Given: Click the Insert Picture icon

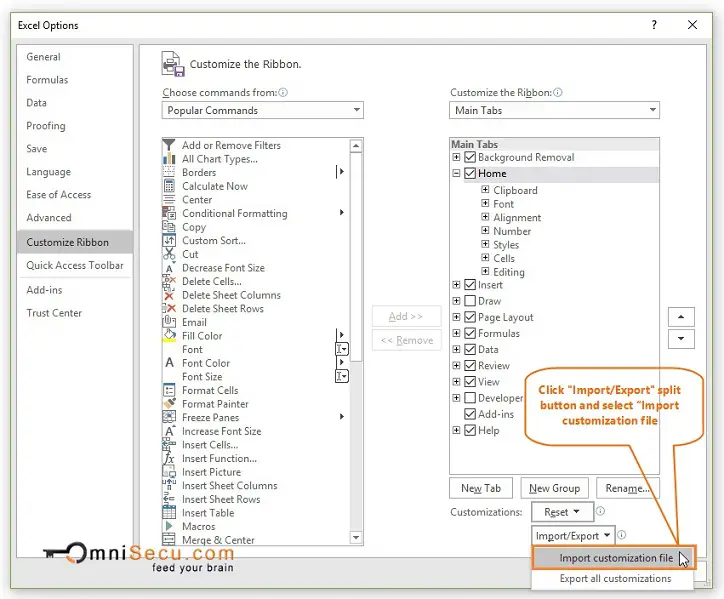Looking at the screenshot, I should click(169, 472).
